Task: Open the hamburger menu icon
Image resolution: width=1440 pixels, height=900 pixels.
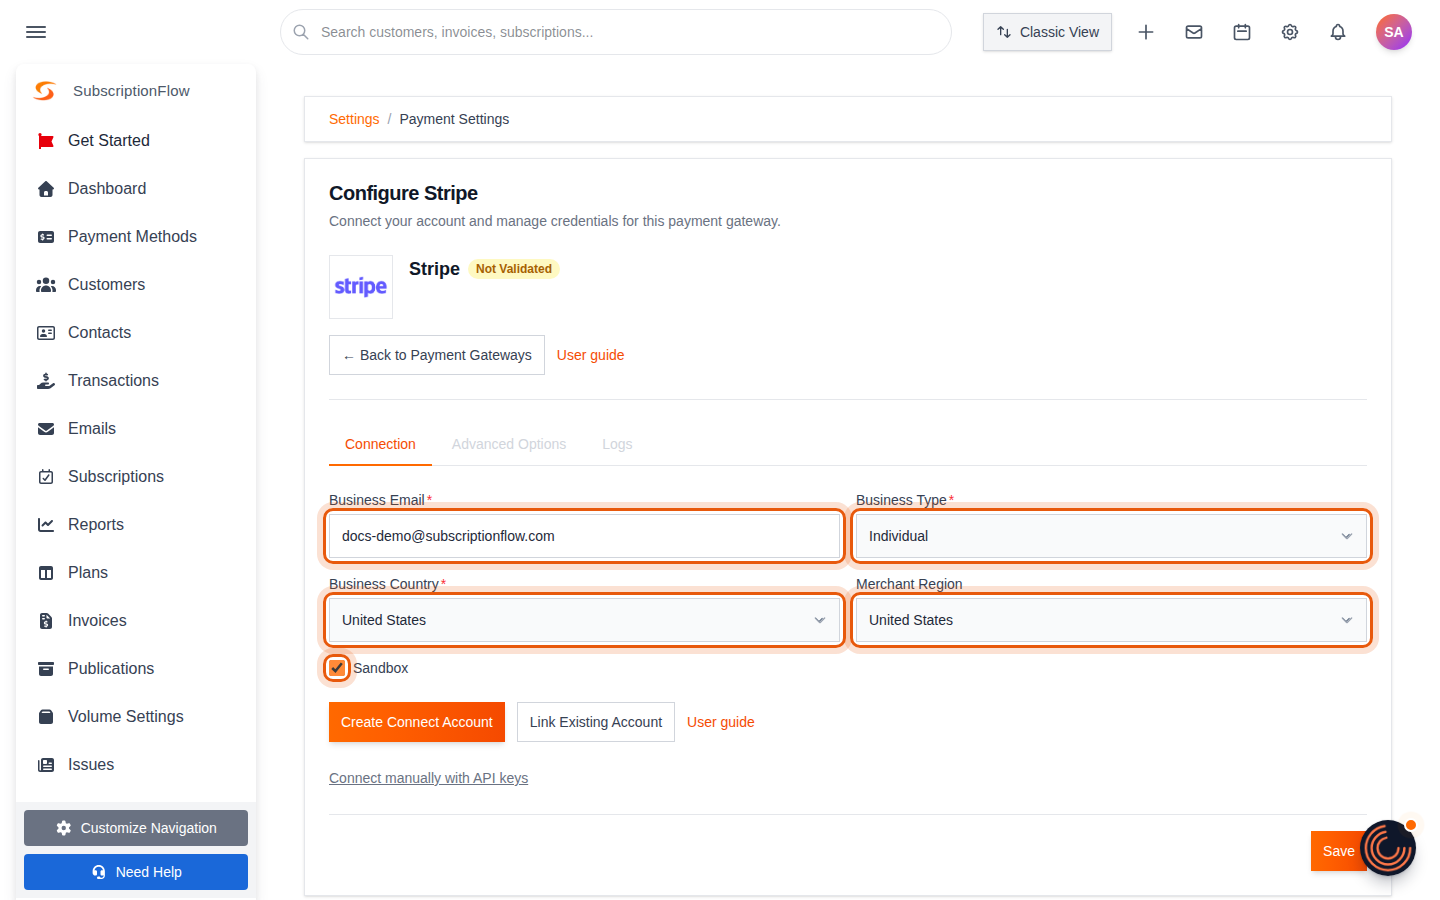Action: pyautogui.click(x=36, y=32)
